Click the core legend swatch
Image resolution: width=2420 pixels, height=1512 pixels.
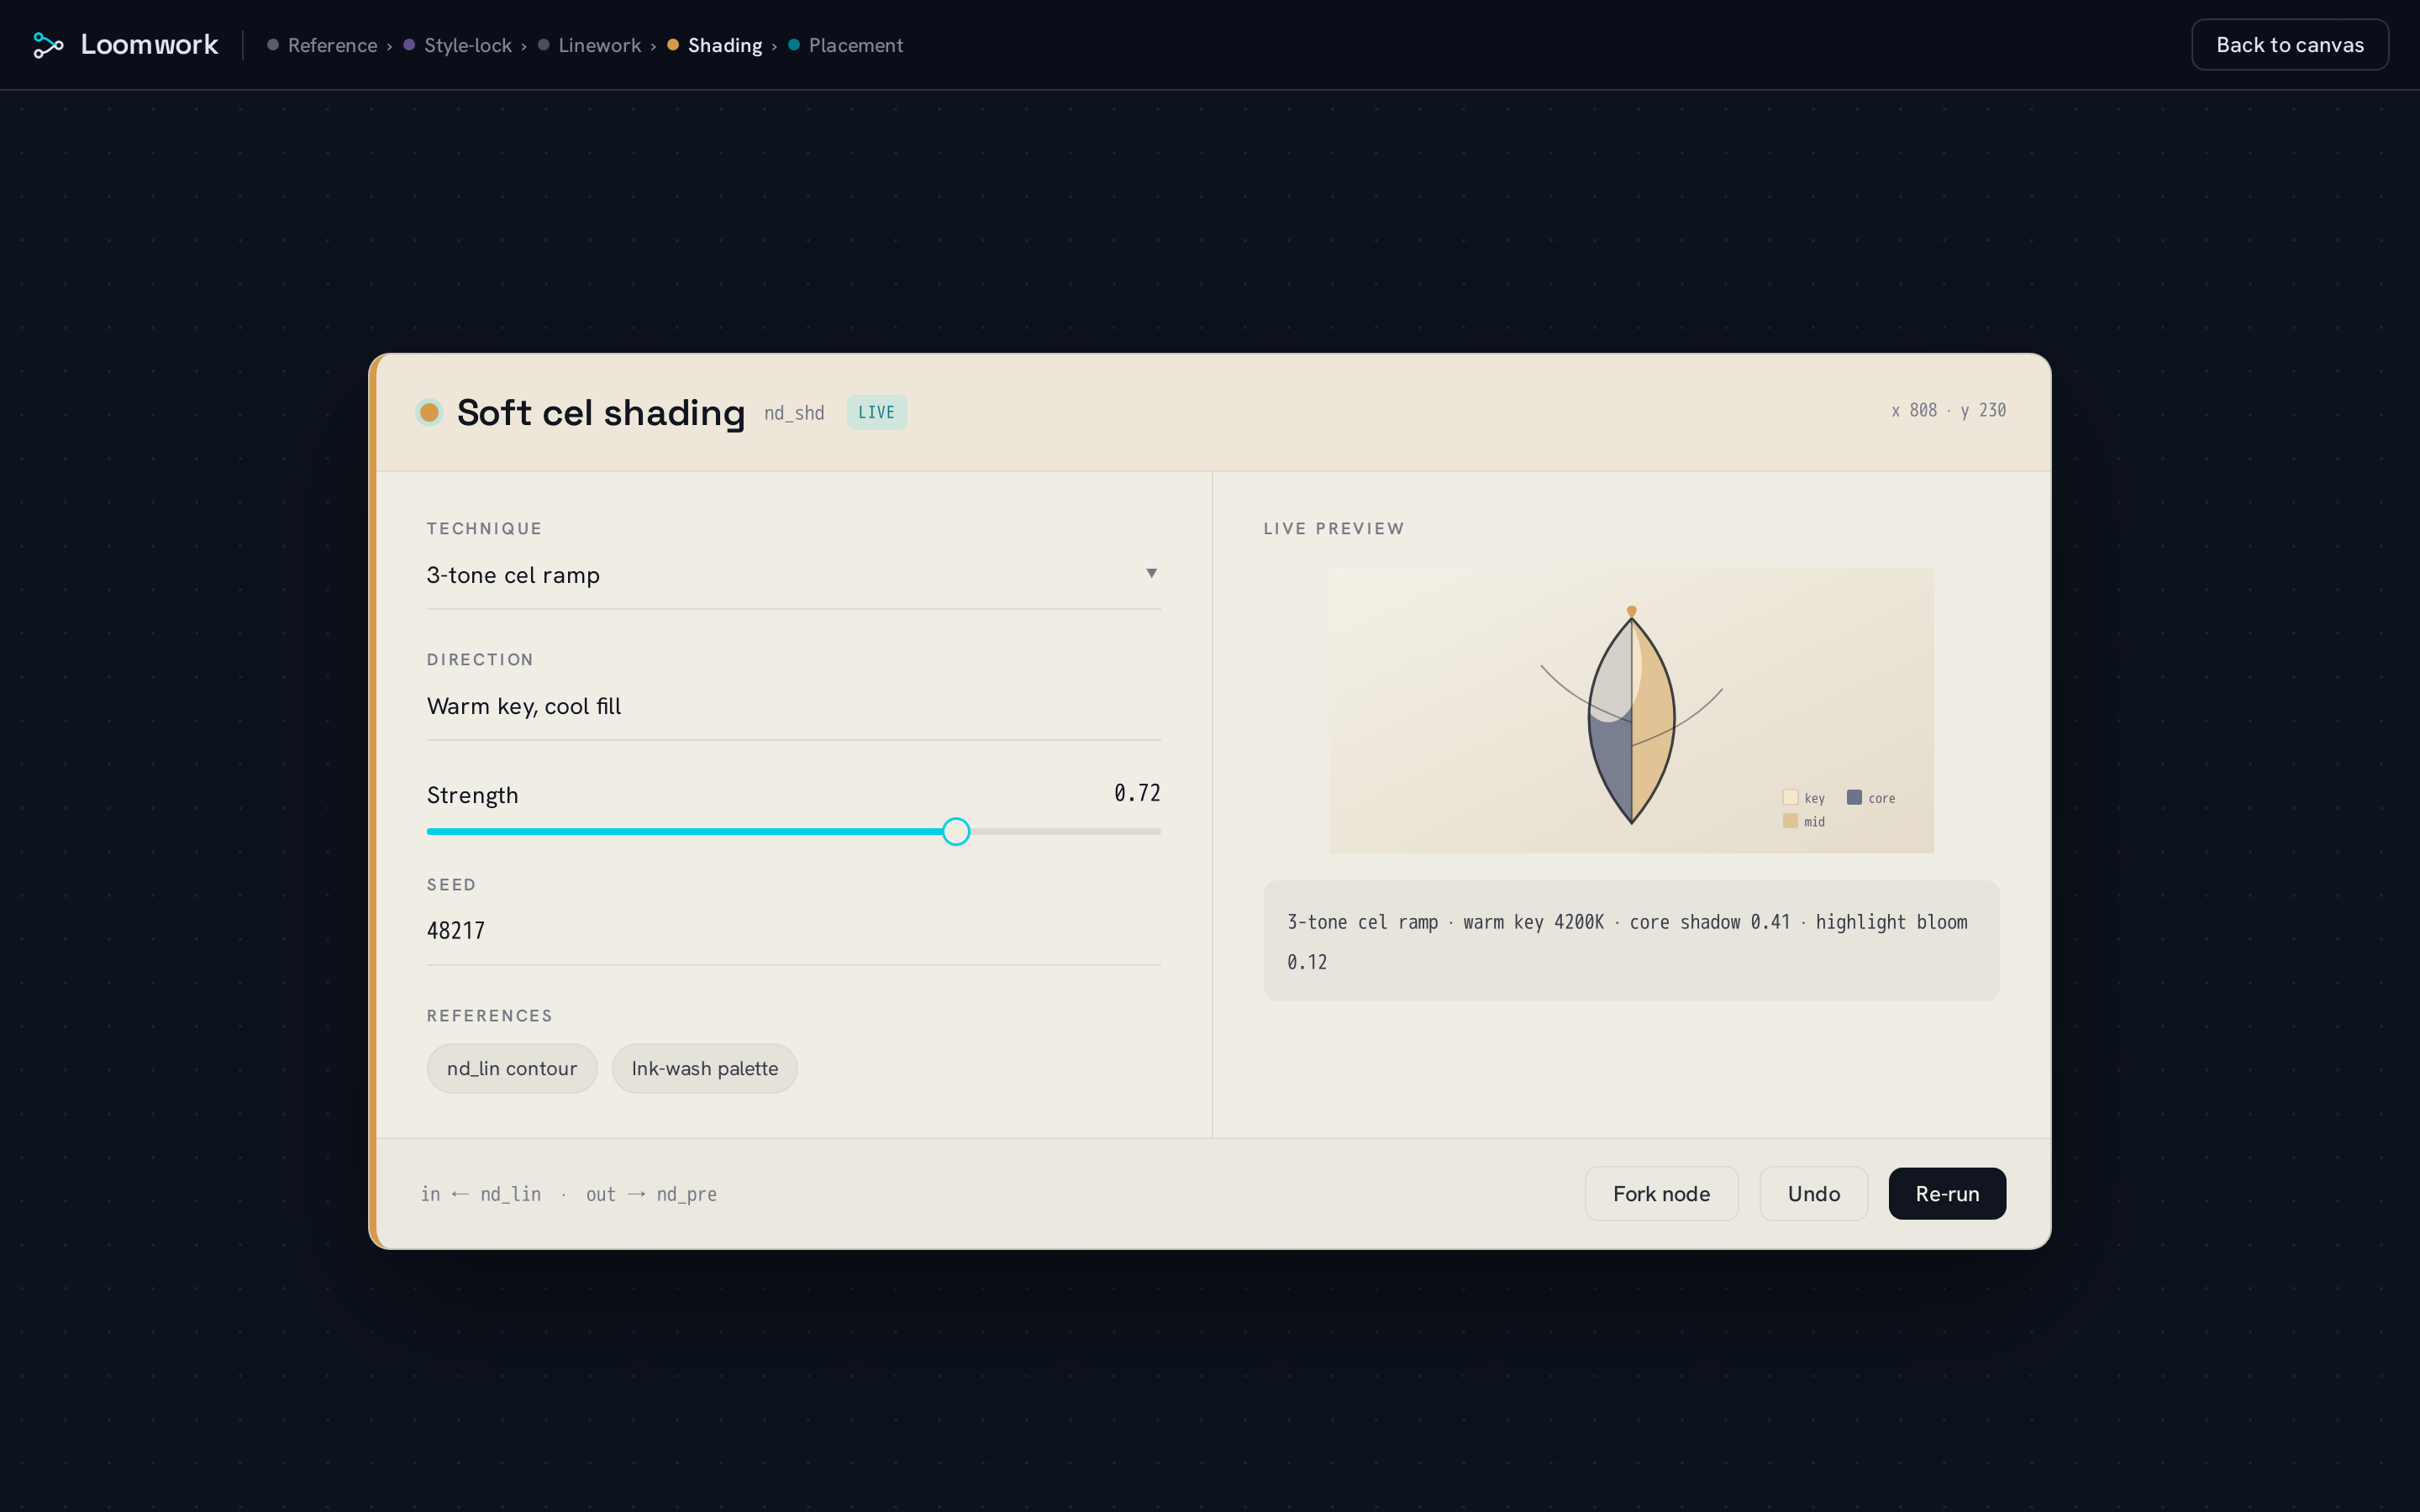[1854, 797]
